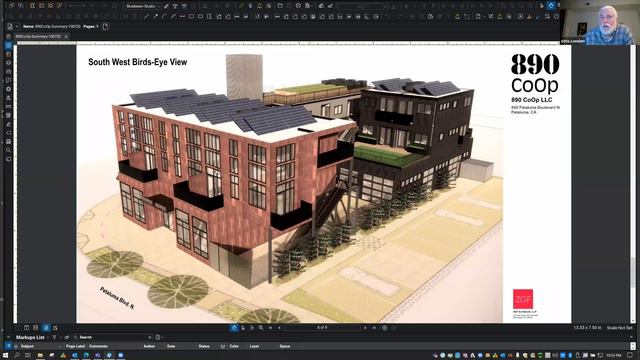Image resolution: width=640 pixels, height=360 pixels.
Task: Go to previous page arrow
Action: [x=279, y=328]
